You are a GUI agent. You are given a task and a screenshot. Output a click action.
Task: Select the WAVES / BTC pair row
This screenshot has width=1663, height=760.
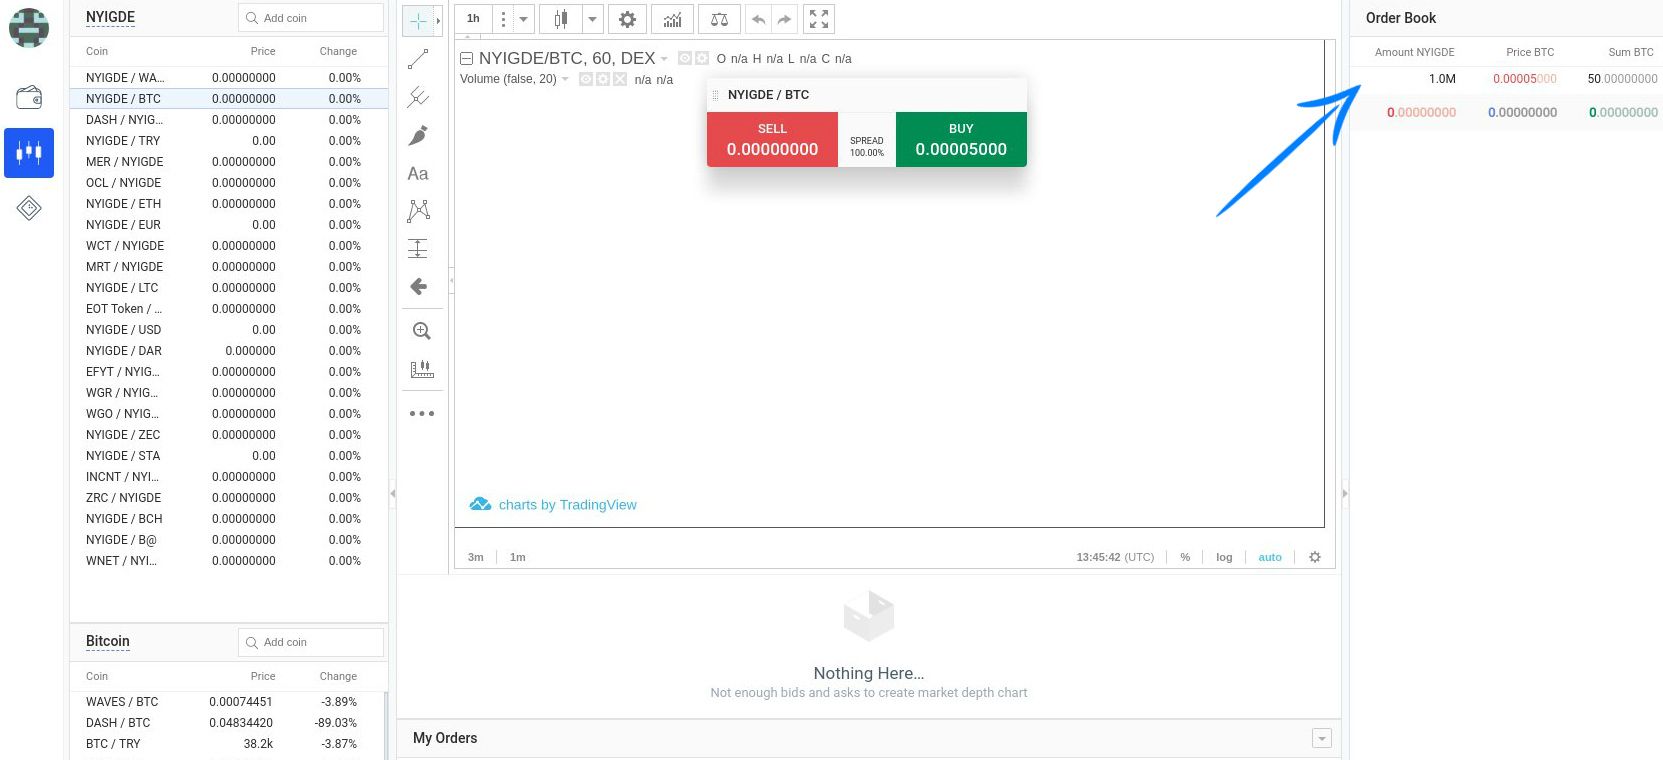227,702
